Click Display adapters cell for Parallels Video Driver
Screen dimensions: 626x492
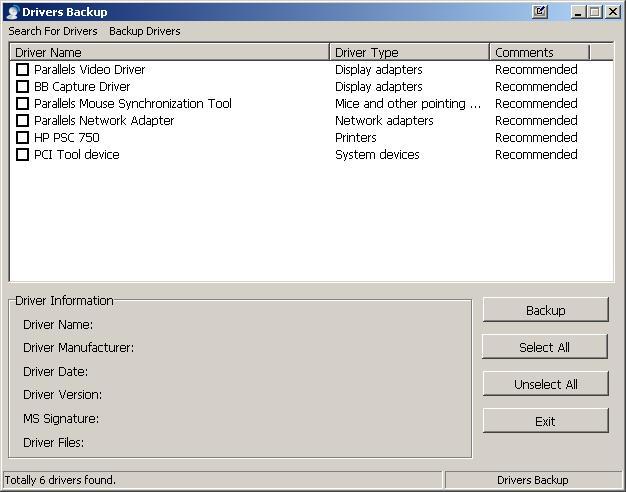[x=378, y=69]
